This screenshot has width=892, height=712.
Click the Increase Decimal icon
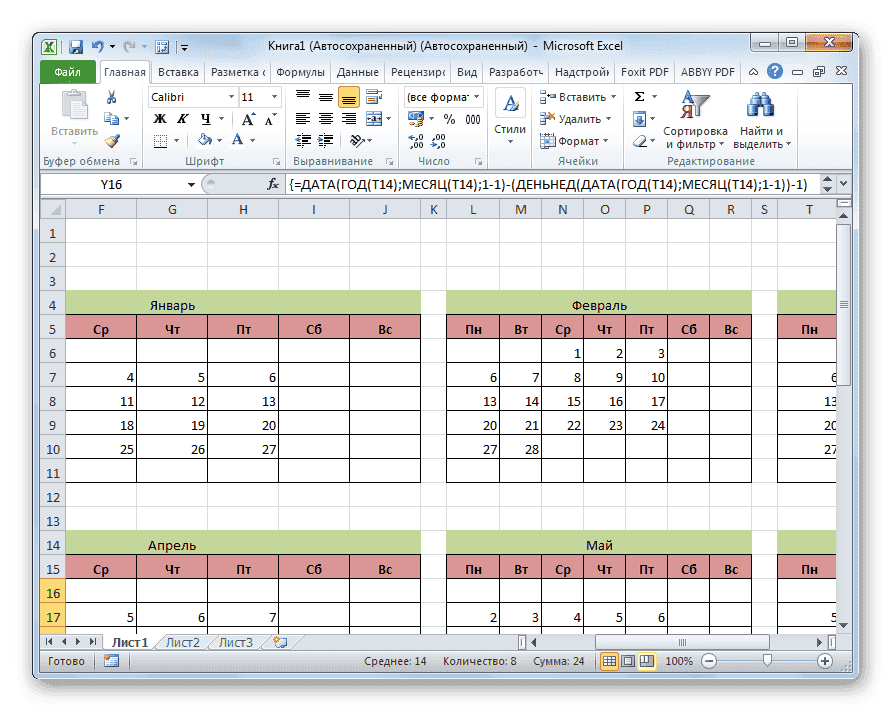[x=415, y=139]
